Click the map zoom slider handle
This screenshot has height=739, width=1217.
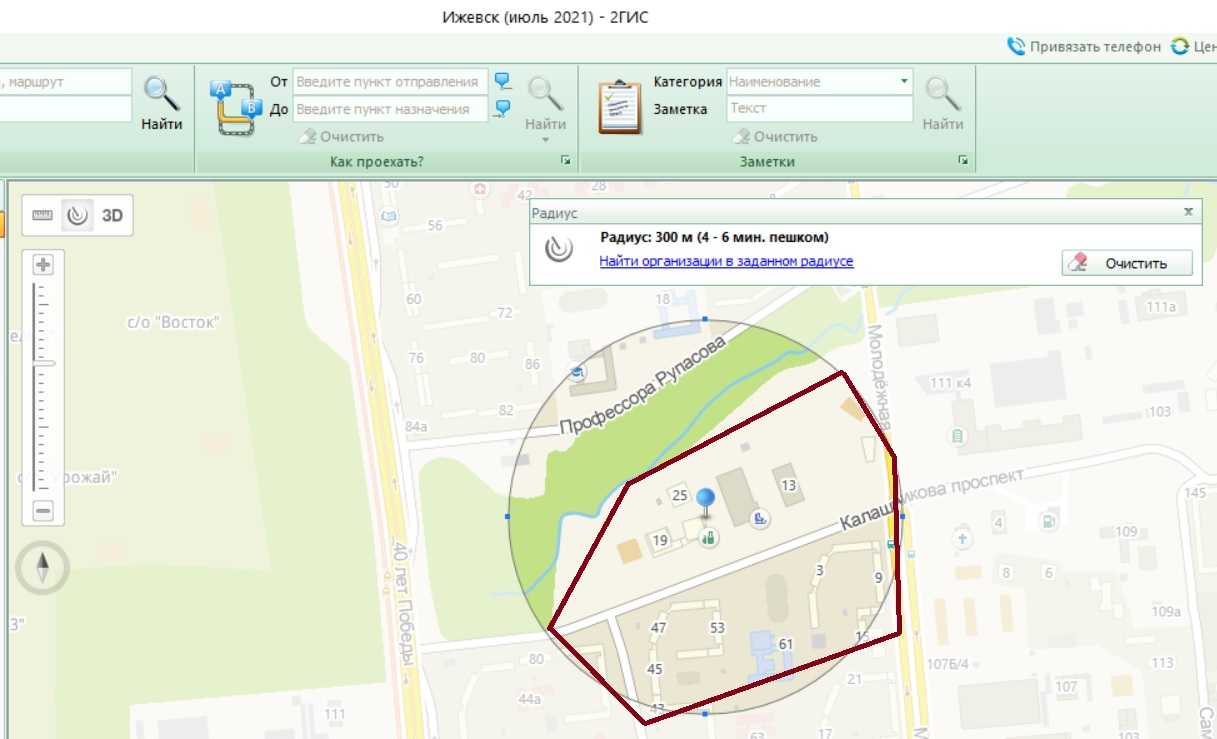tap(43, 364)
